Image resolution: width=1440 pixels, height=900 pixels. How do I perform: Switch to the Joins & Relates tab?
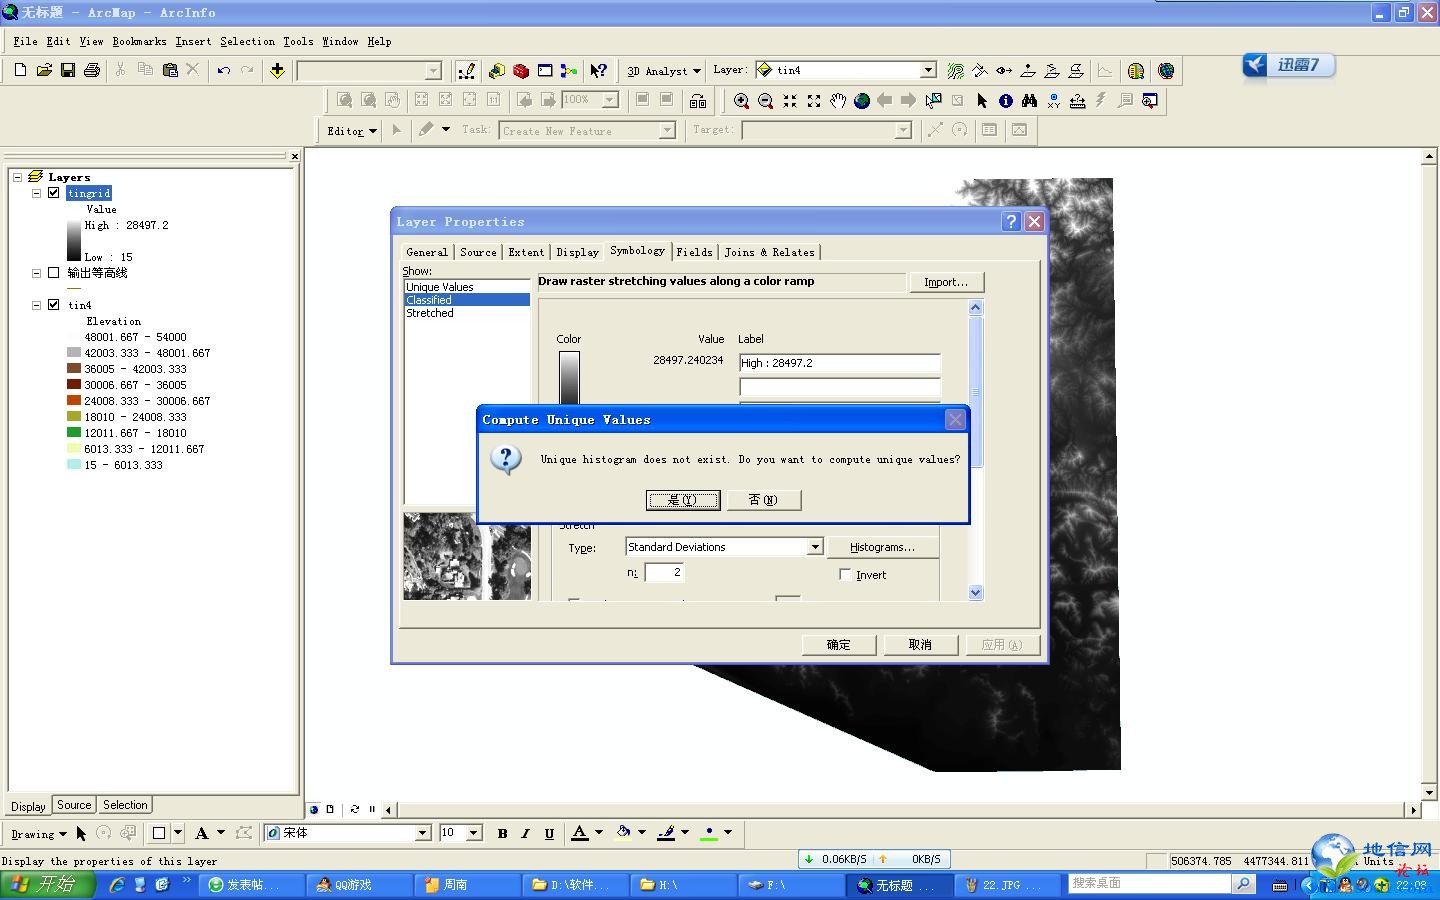tap(769, 252)
